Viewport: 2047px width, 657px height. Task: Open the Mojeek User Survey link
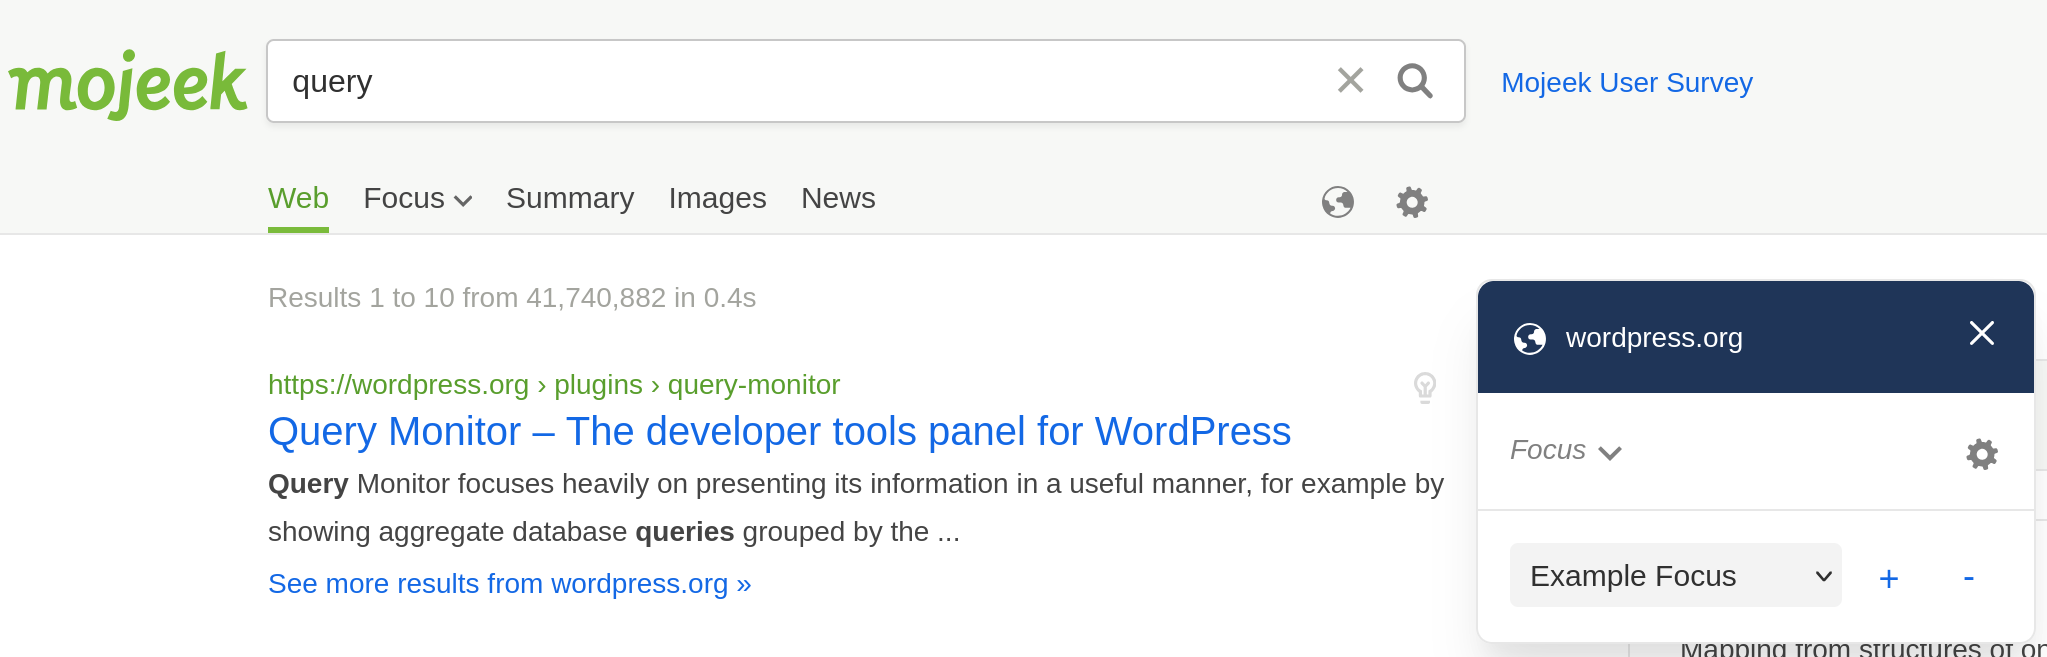click(1627, 82)
